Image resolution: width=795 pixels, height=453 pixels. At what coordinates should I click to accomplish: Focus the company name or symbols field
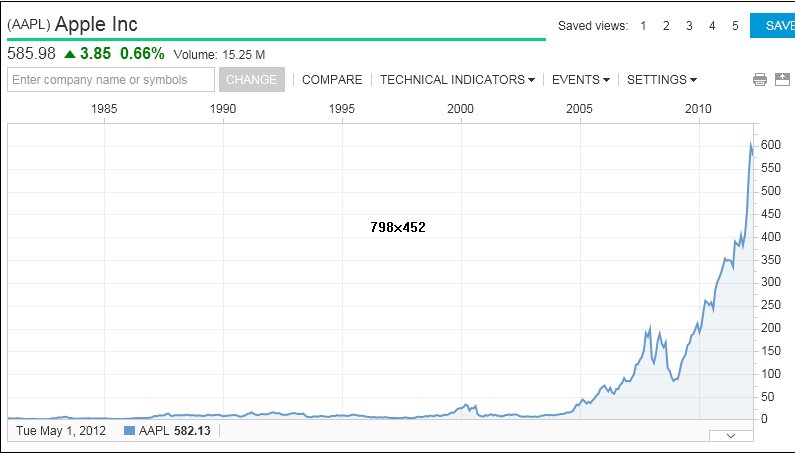111,80
